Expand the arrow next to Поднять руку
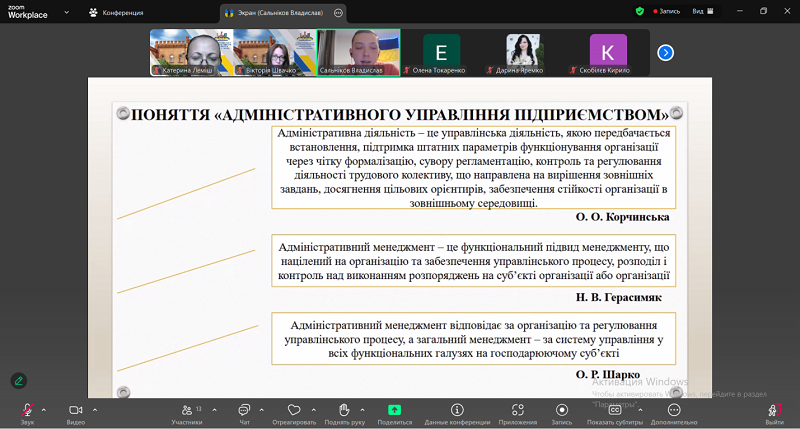Screen dimensions: 800x429 point(362,410)
